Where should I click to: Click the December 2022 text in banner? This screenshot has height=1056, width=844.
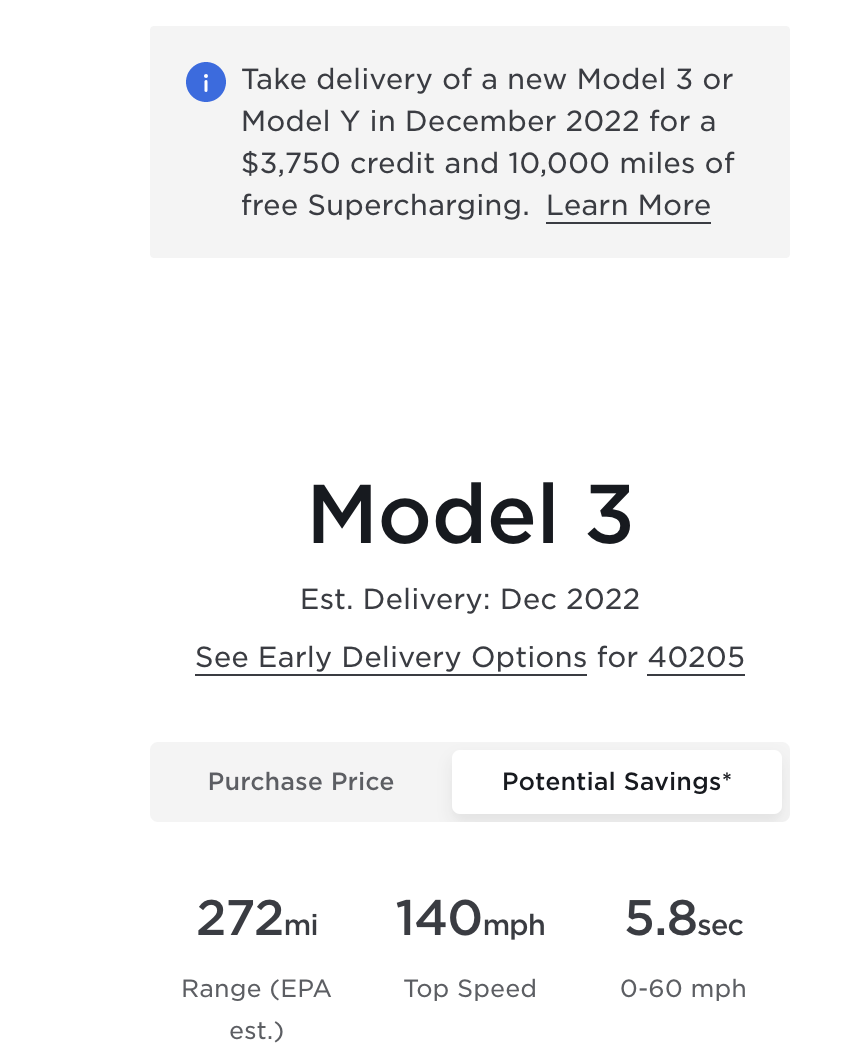522,122
